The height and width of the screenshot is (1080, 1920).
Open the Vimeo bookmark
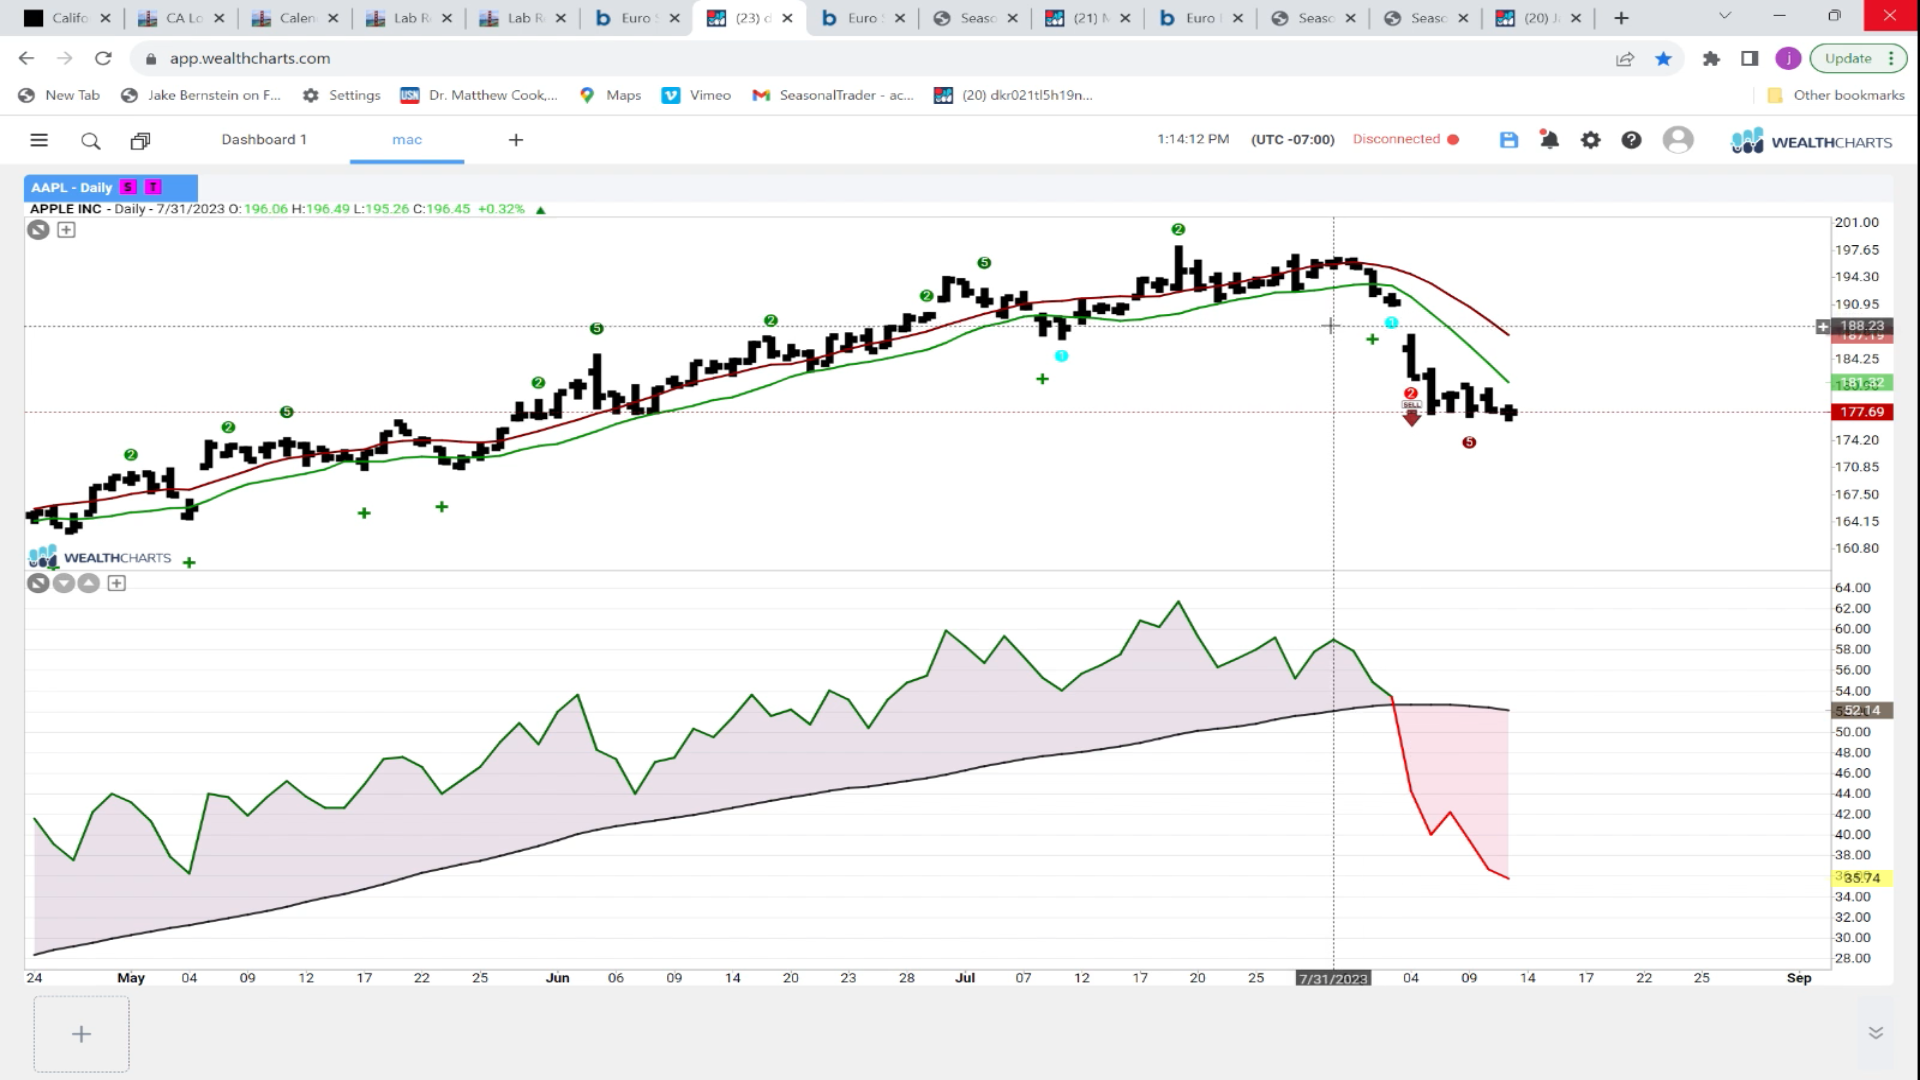coord(696,95)
